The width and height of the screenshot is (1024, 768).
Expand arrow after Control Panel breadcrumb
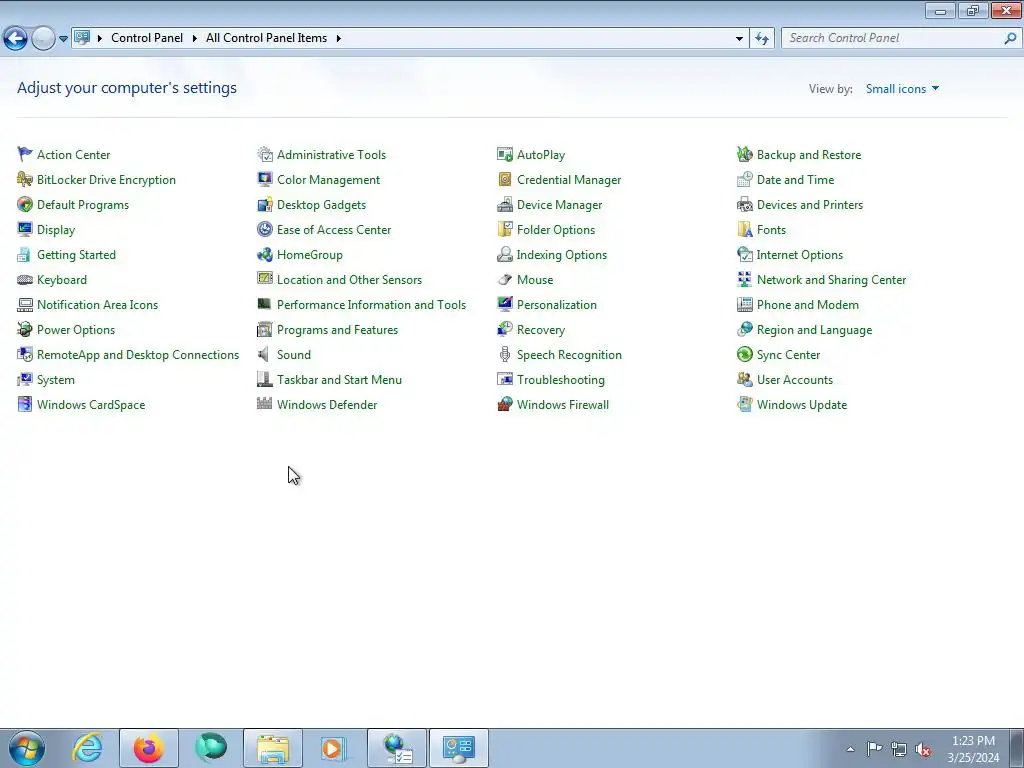point(195,38)
